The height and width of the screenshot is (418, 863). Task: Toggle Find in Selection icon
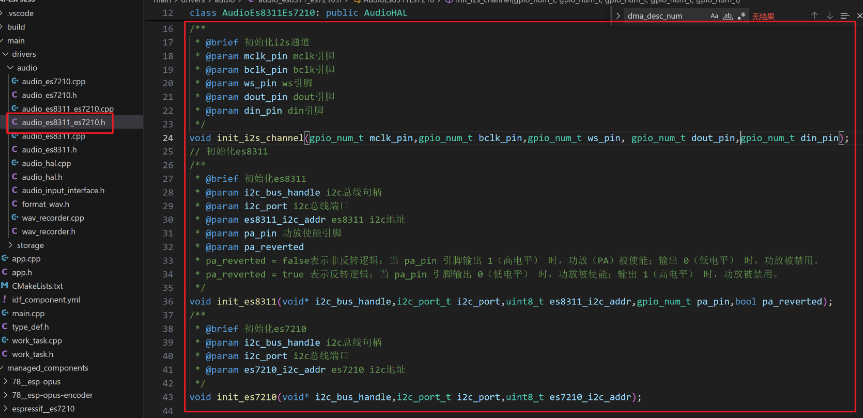[x=844, y=16]
